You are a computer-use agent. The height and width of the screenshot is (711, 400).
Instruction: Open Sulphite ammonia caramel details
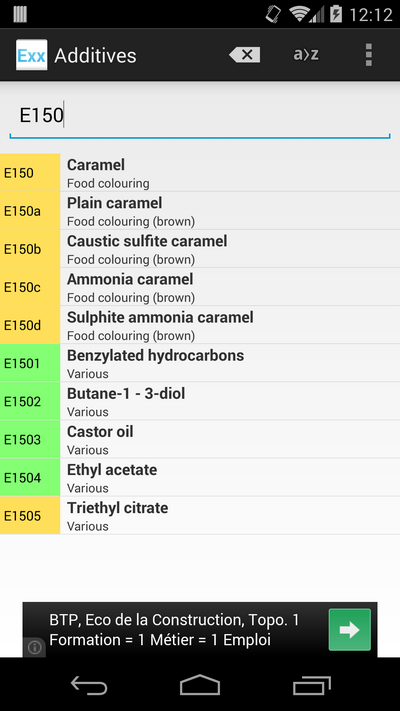[200, 325]
